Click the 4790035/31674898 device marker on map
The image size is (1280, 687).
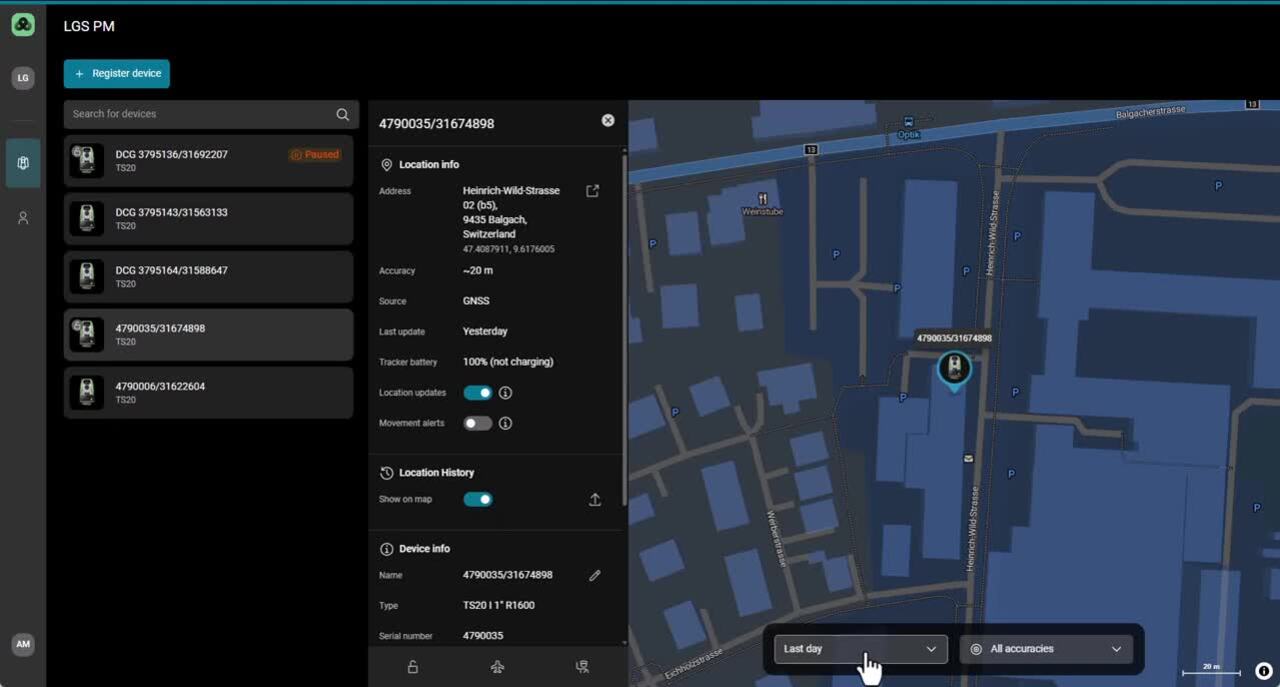tap(954, 369)
